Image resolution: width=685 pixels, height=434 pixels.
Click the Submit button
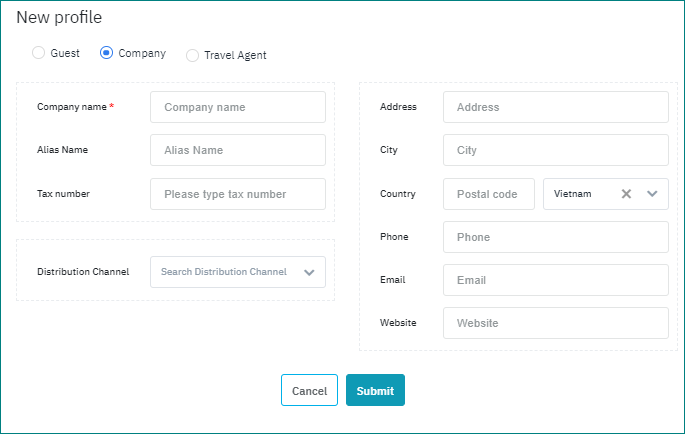[375, 390]
